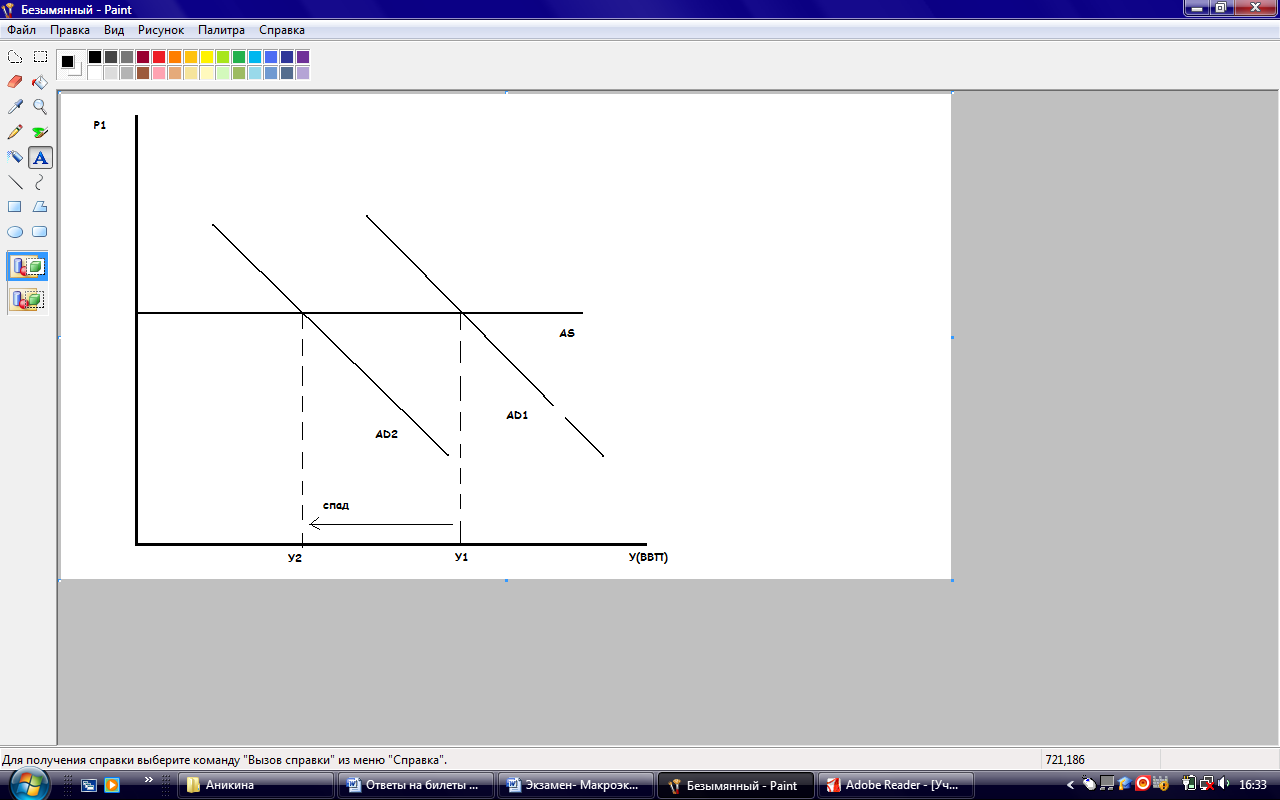Viewport: 1280px width, 800px height.
Task: Open the Рисунок menu
Action: tap(161, 30)
